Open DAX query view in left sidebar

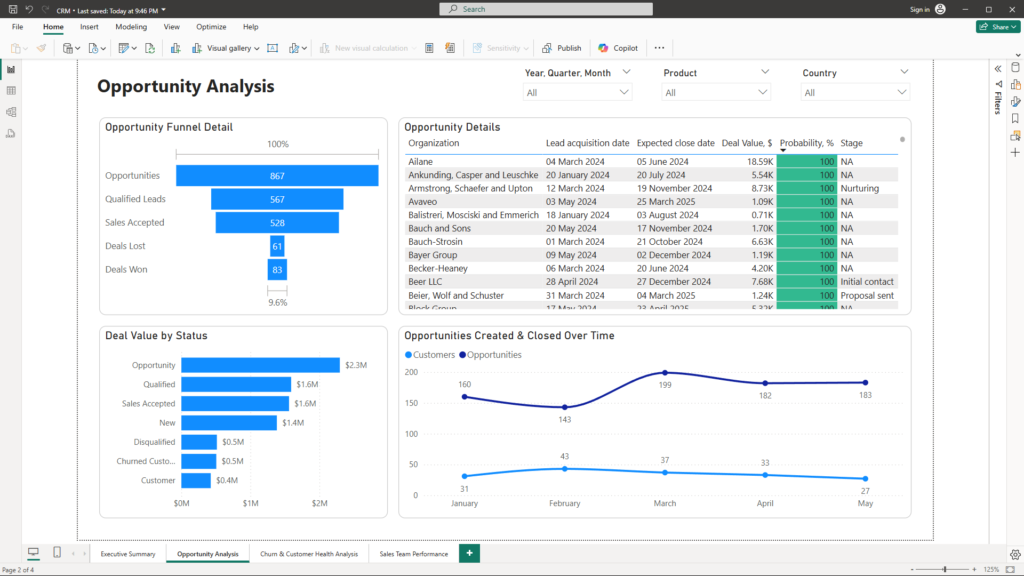tap(11, 134)
